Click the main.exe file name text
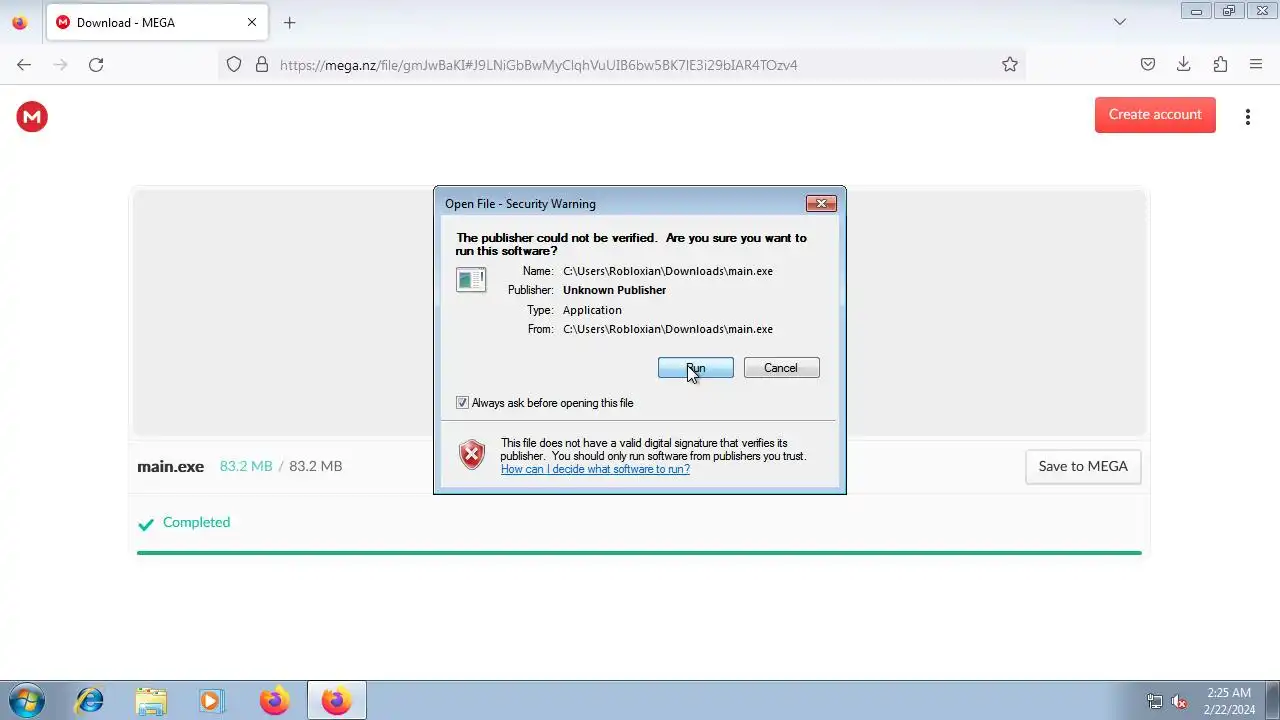 click(x=171, y=466)
